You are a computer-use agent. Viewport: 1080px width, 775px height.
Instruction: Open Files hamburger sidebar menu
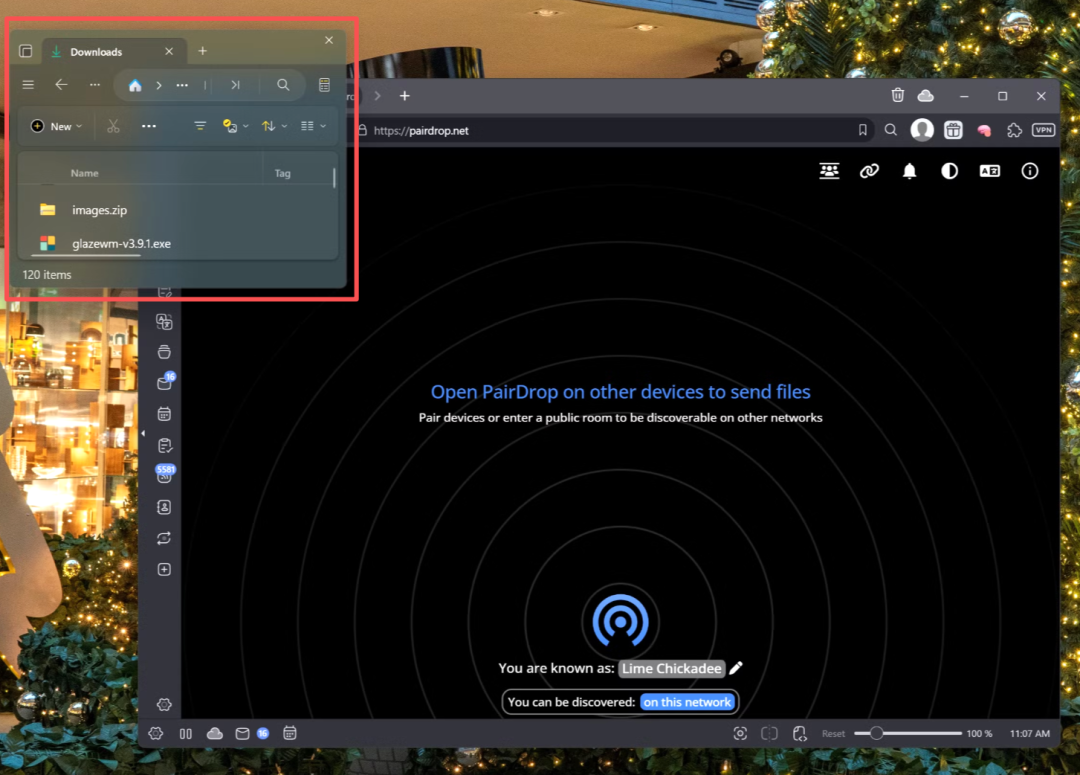(28, 85)
